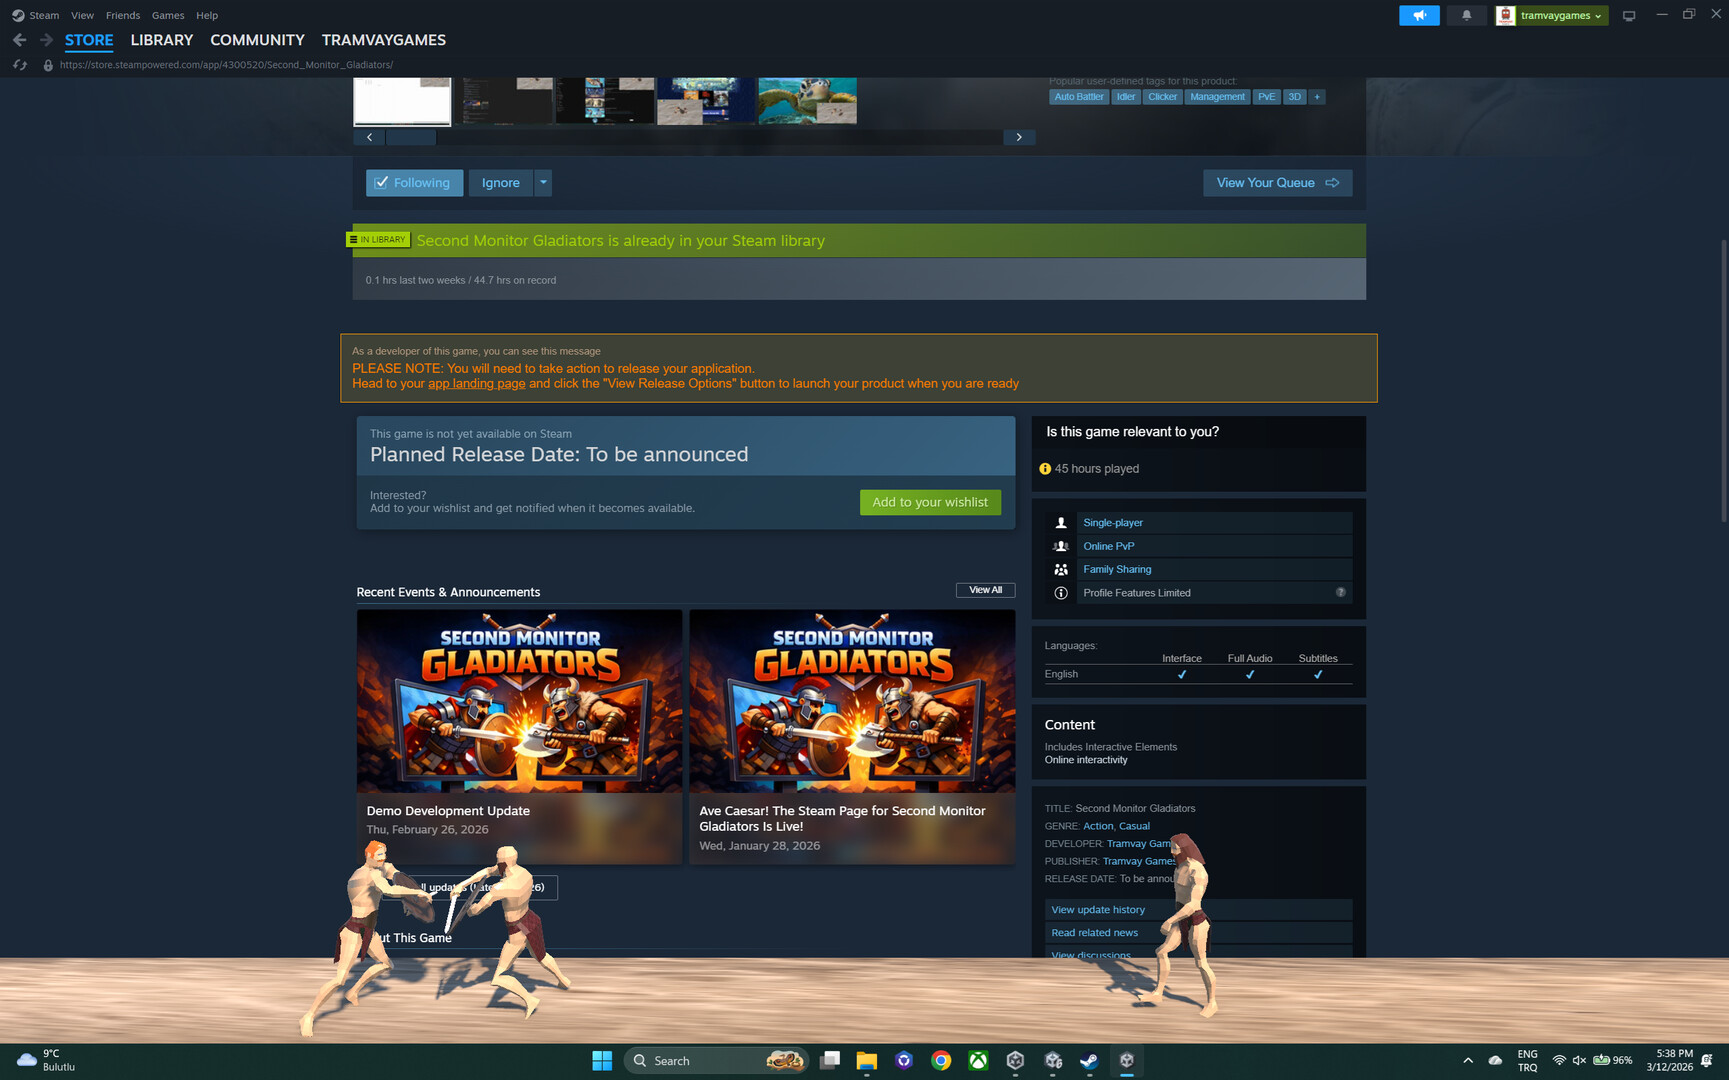The width and height of the screenshot is (1729, 1080).
Task: Click the forward navigation arrow
Action: (x=45, y=40)
